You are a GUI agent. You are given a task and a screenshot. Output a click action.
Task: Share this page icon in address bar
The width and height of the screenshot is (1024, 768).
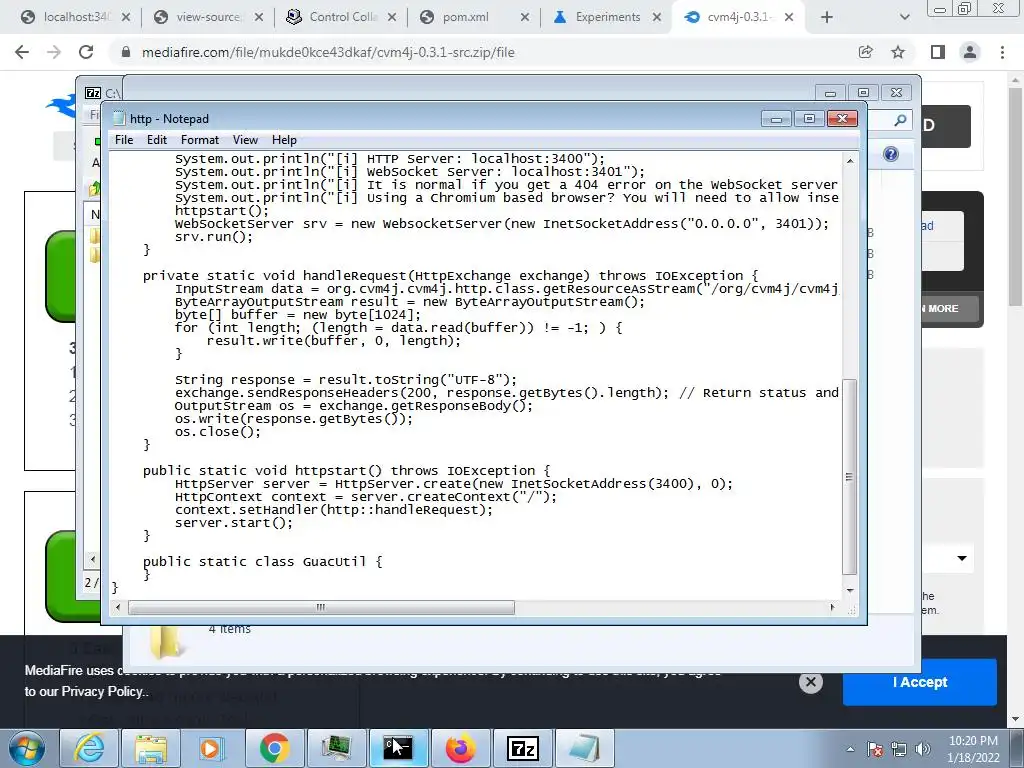click(x=866, y=52)
